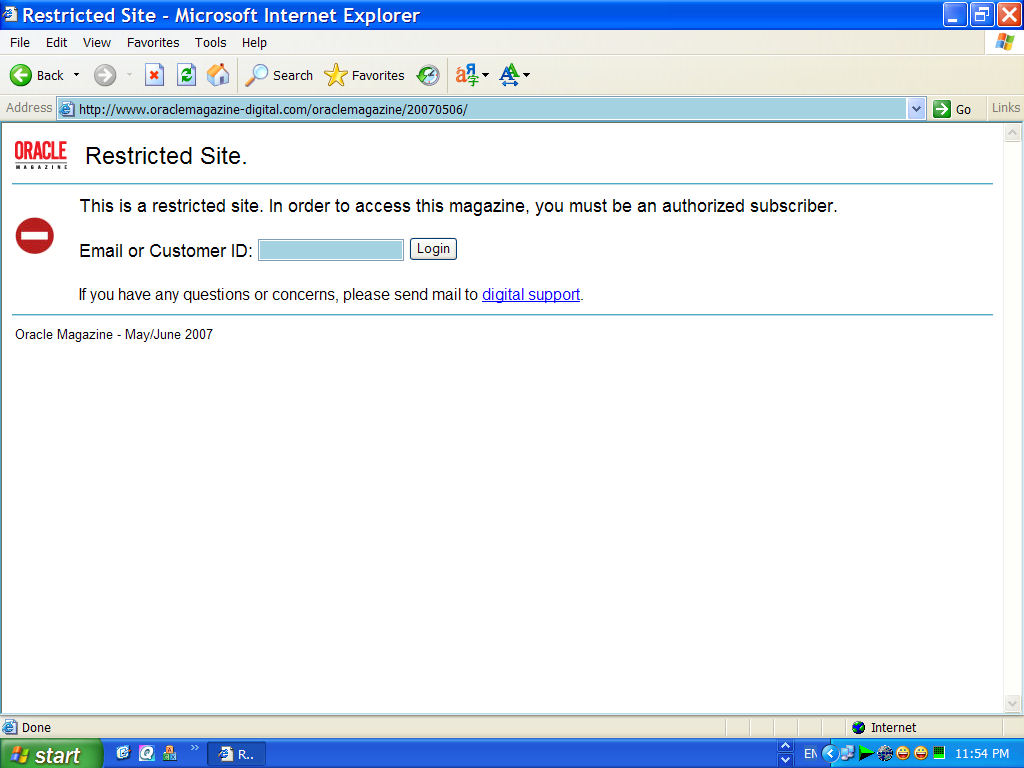Viewport: 1024px width, 768px height.
Task: Open the text size toolbar dropdown
Action: click(527, 75)
